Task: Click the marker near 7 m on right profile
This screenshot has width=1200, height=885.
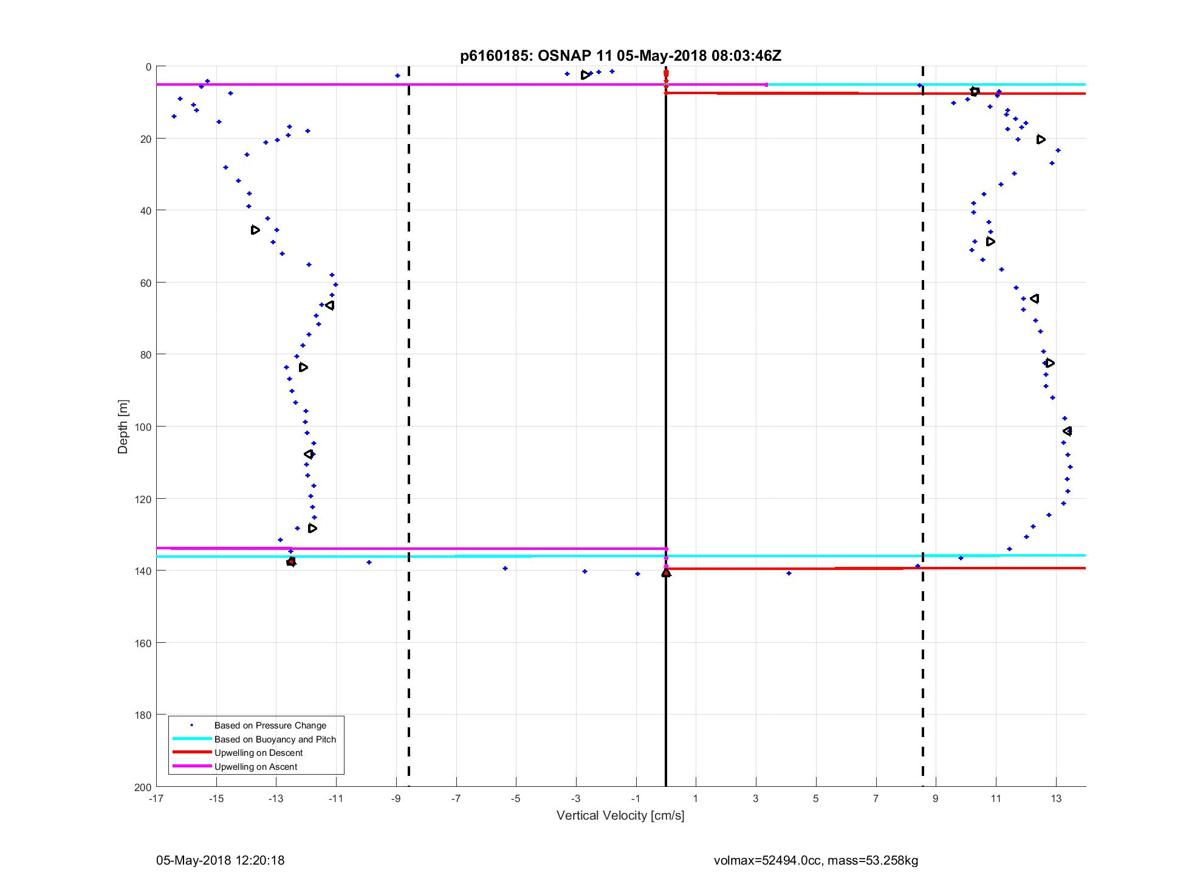Action: [x=974, y=91]
